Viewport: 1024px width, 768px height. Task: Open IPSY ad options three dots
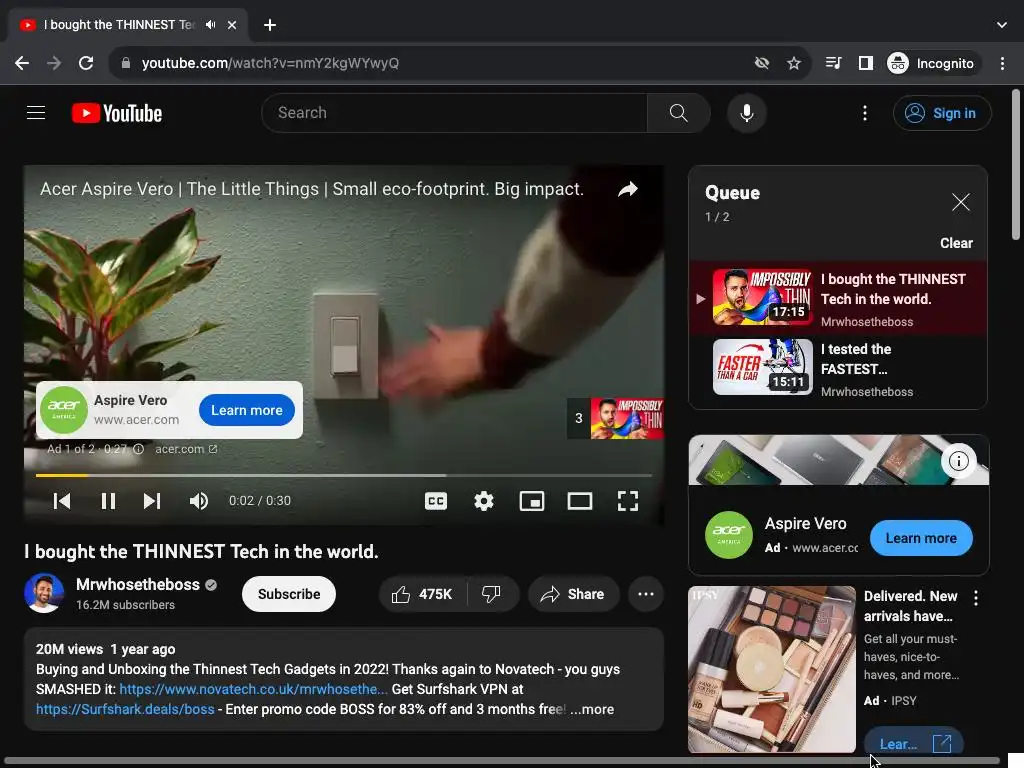pyautogui.click(x=976, y=598)
